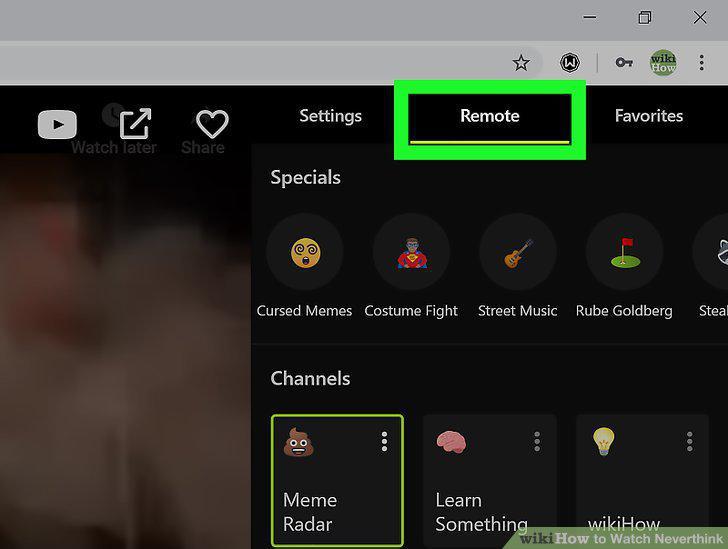Open the wikiHow profile avatar
This screenshot has height=549, width=728.
663,63
